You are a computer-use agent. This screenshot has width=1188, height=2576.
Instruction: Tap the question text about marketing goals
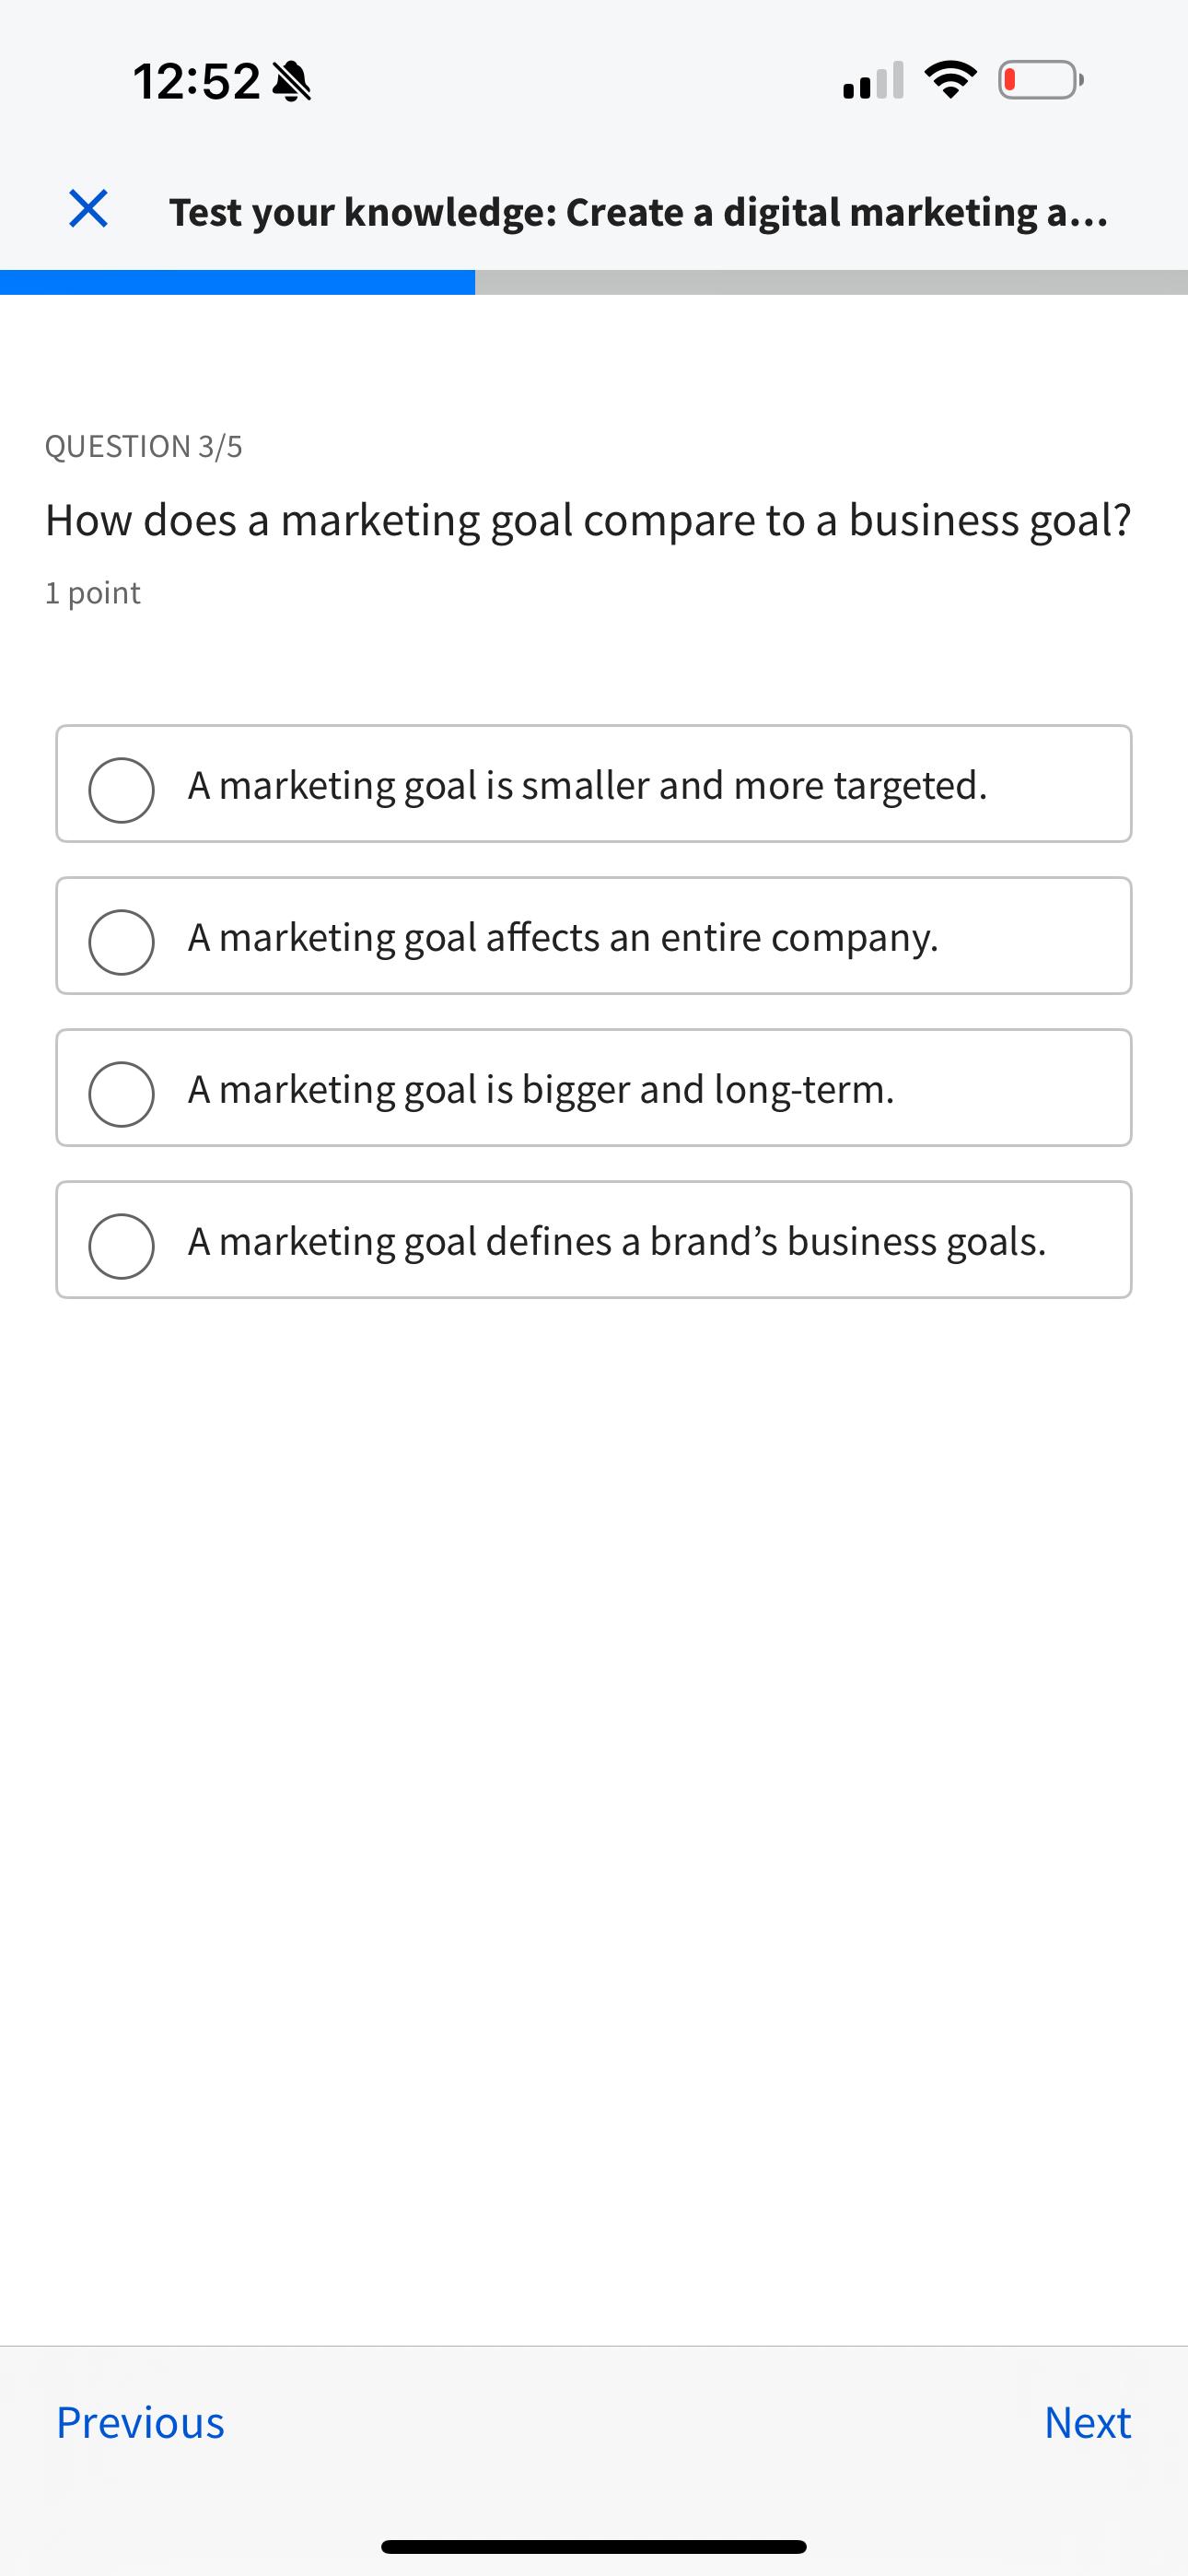[590, 519]
